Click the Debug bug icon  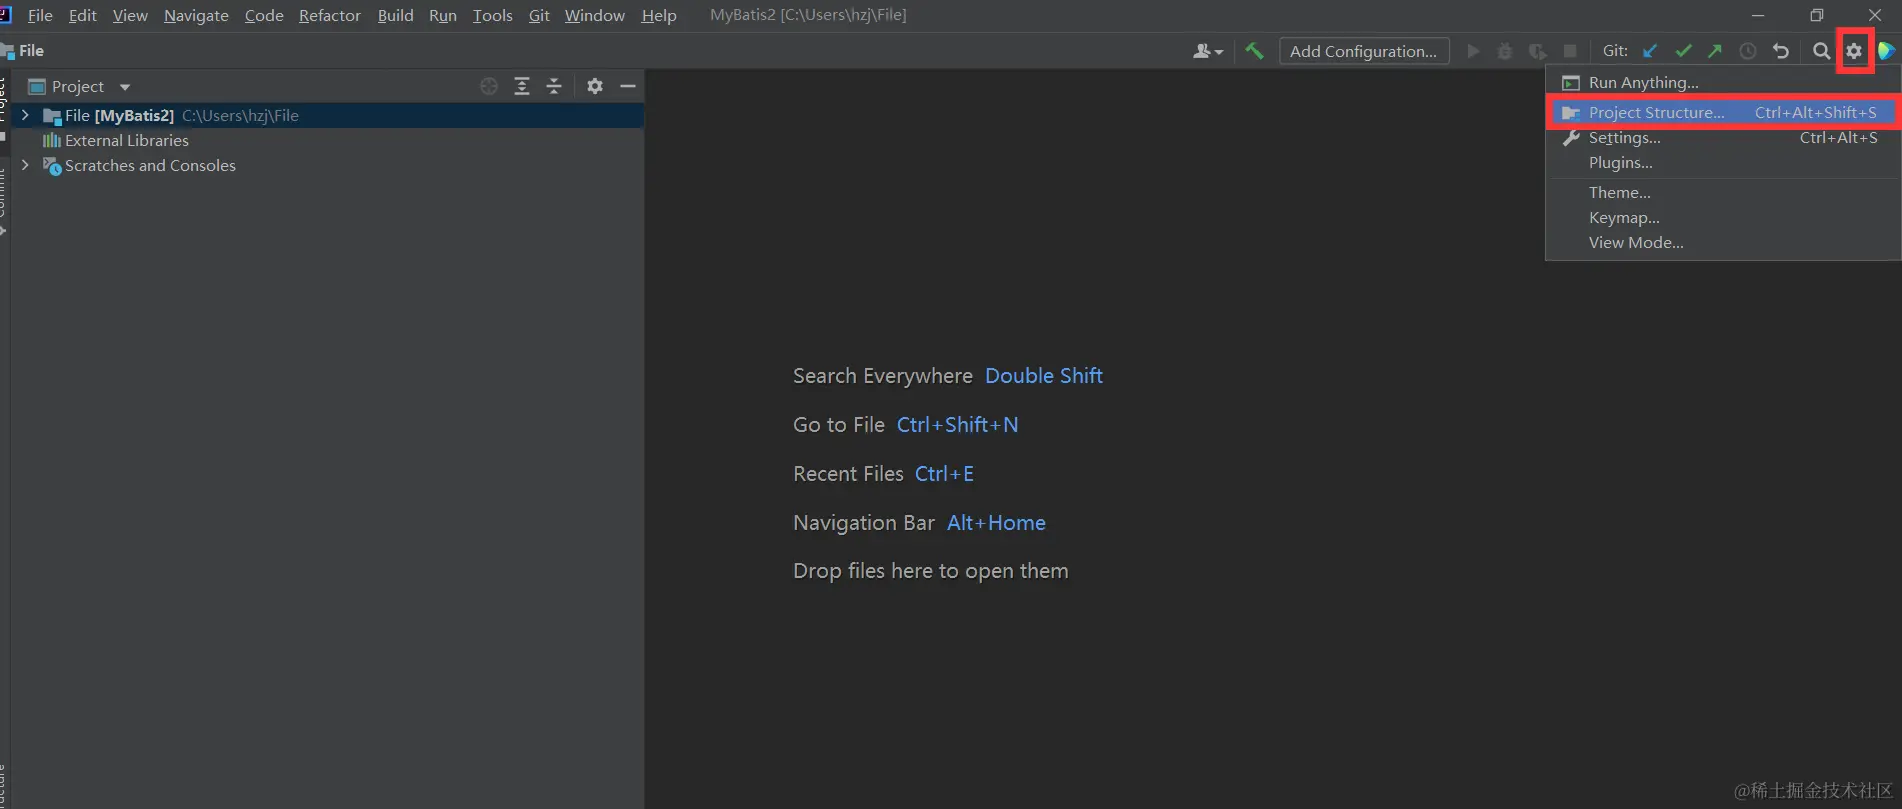tap(1505, 51)
